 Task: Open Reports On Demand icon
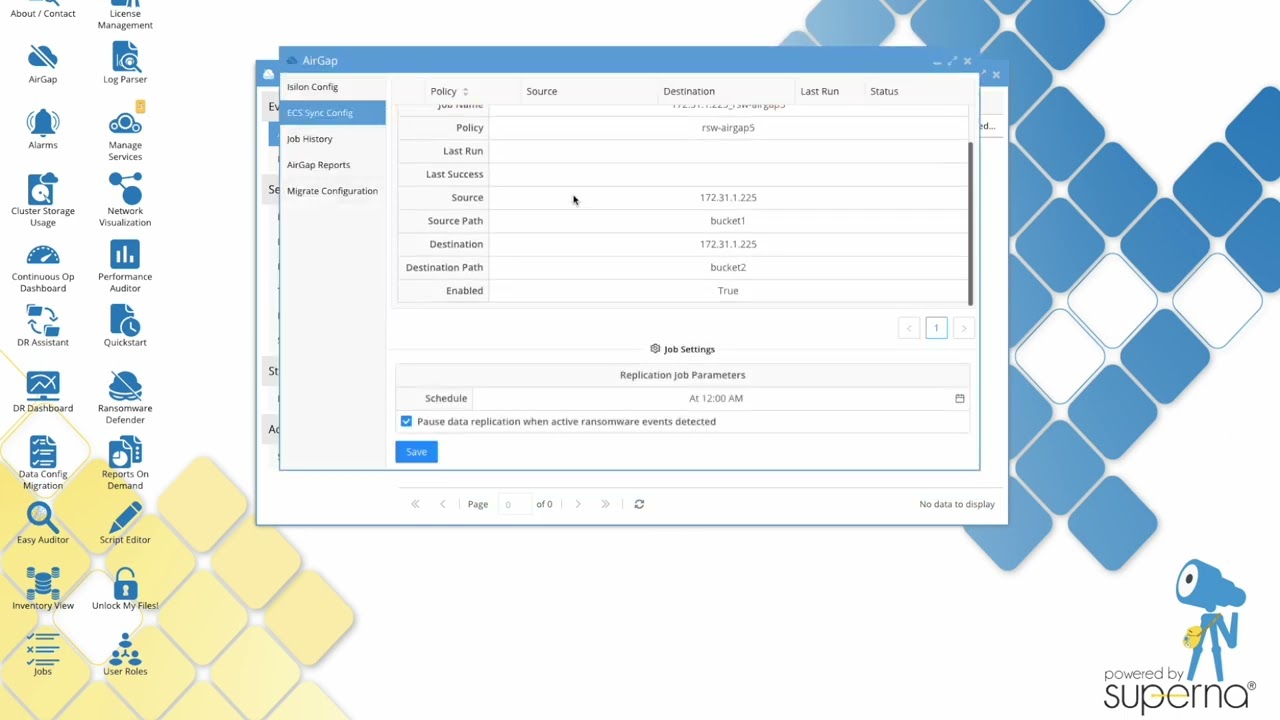click(125, 464)
